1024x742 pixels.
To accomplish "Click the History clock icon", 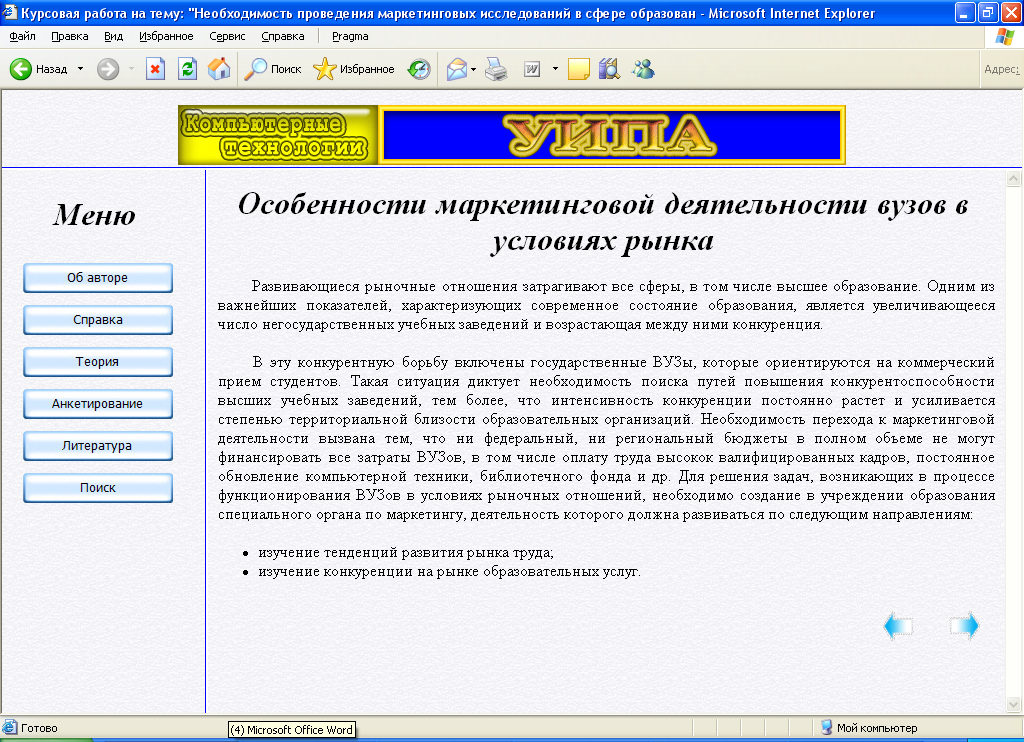I will point(419,69).
